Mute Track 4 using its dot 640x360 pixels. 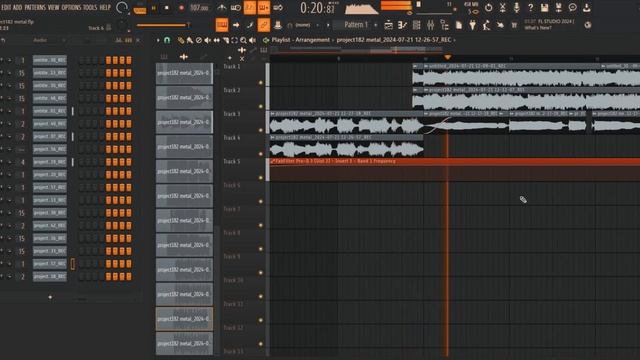coord(261,154)
